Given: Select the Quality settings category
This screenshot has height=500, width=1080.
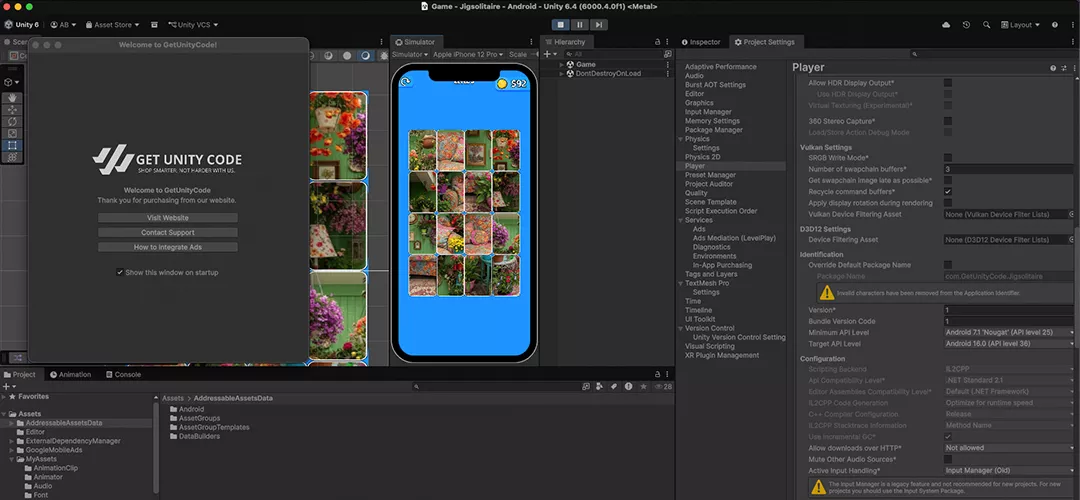Looking at the screenshot, I should 696,193.
